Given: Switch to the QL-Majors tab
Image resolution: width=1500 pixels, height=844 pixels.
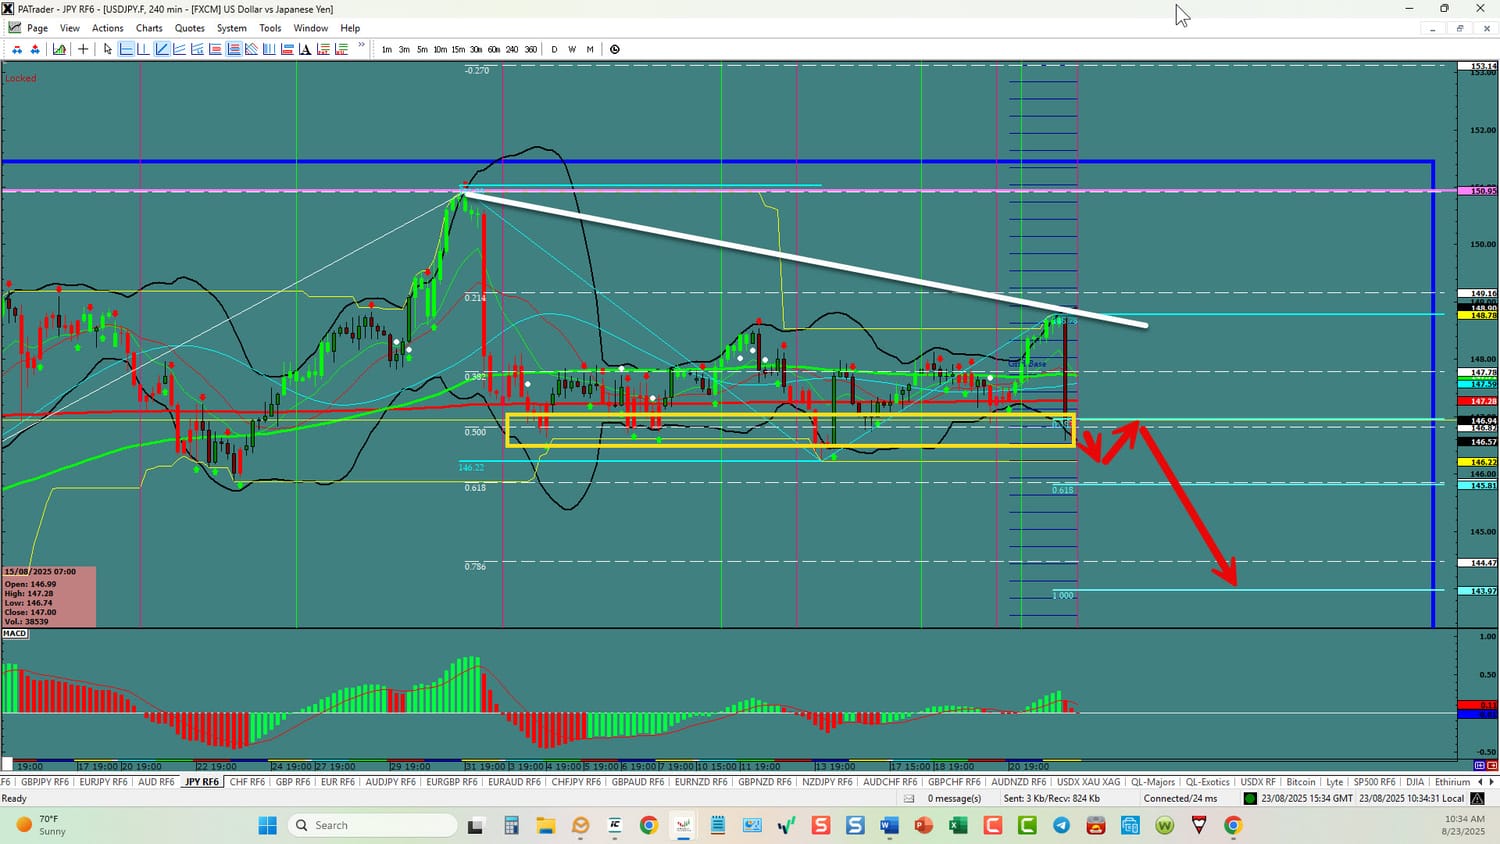Looking at the screenshot, I should click(1153, 782).
